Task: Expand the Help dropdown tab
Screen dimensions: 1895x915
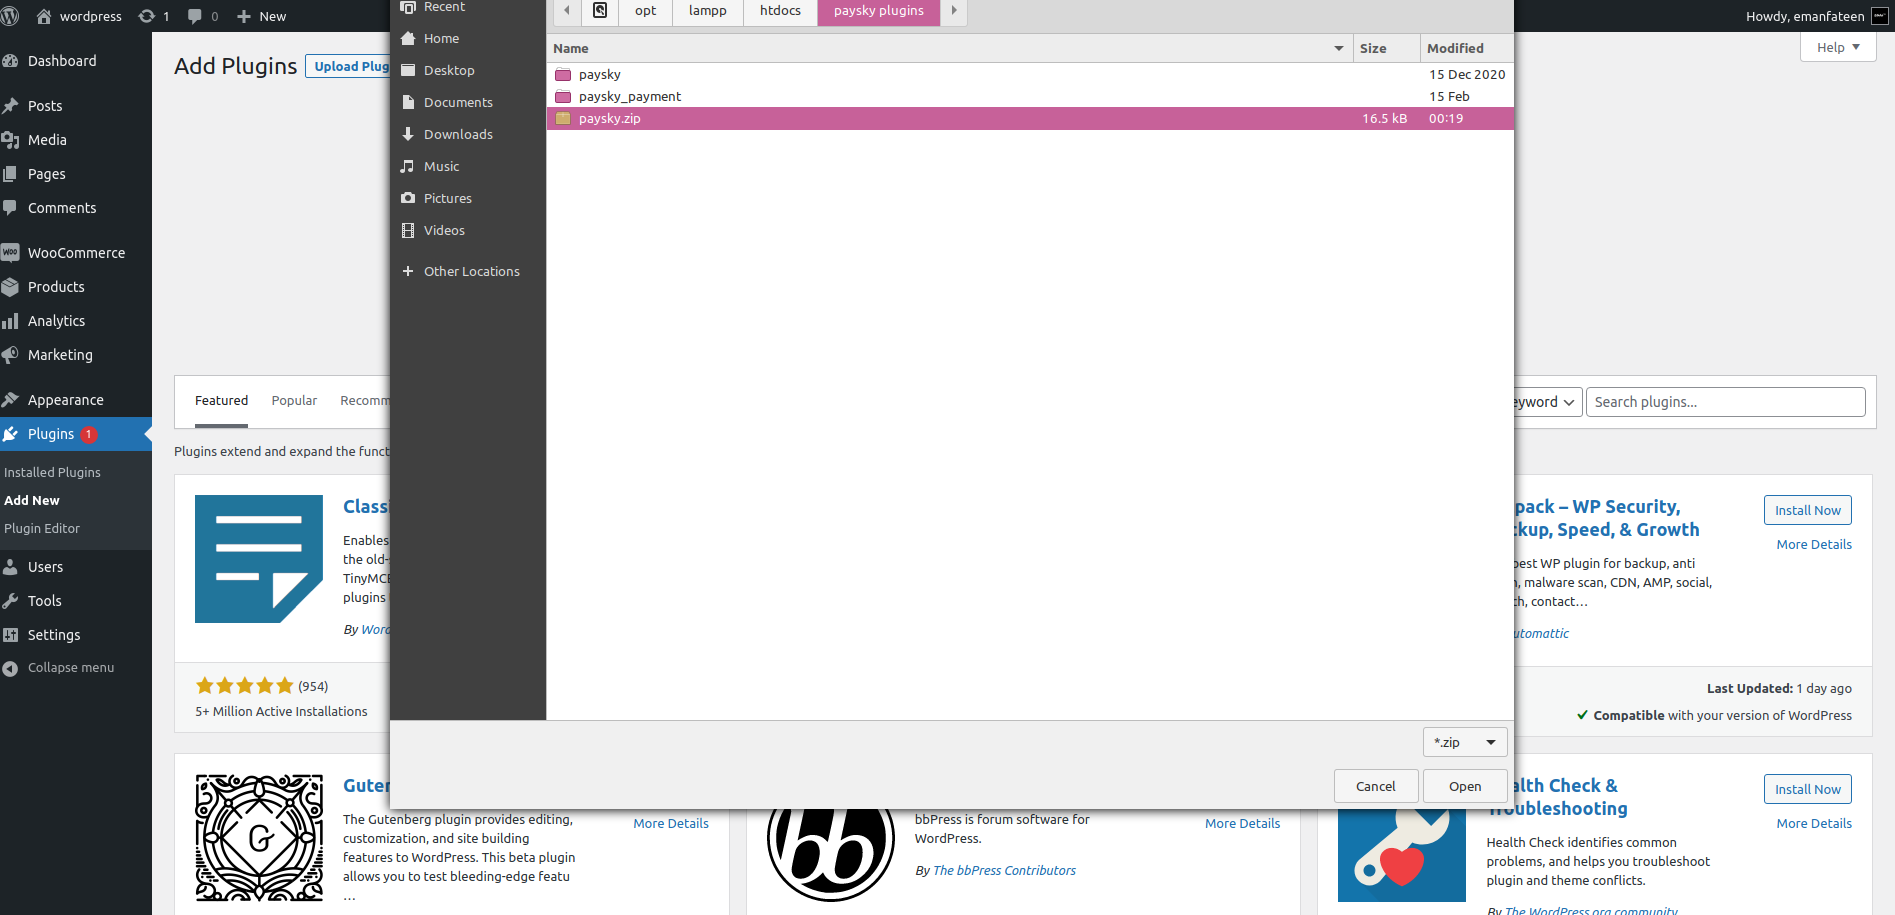Action: pos(1838,47)
